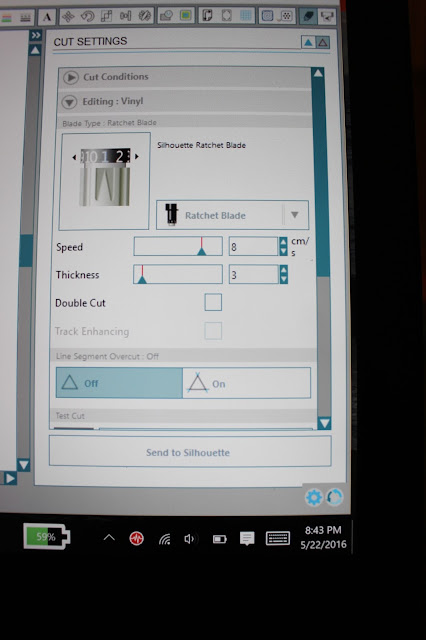Show hidden tray icons chevron
The height and width of the screenshot is (640, 426).
pos(109,538)
